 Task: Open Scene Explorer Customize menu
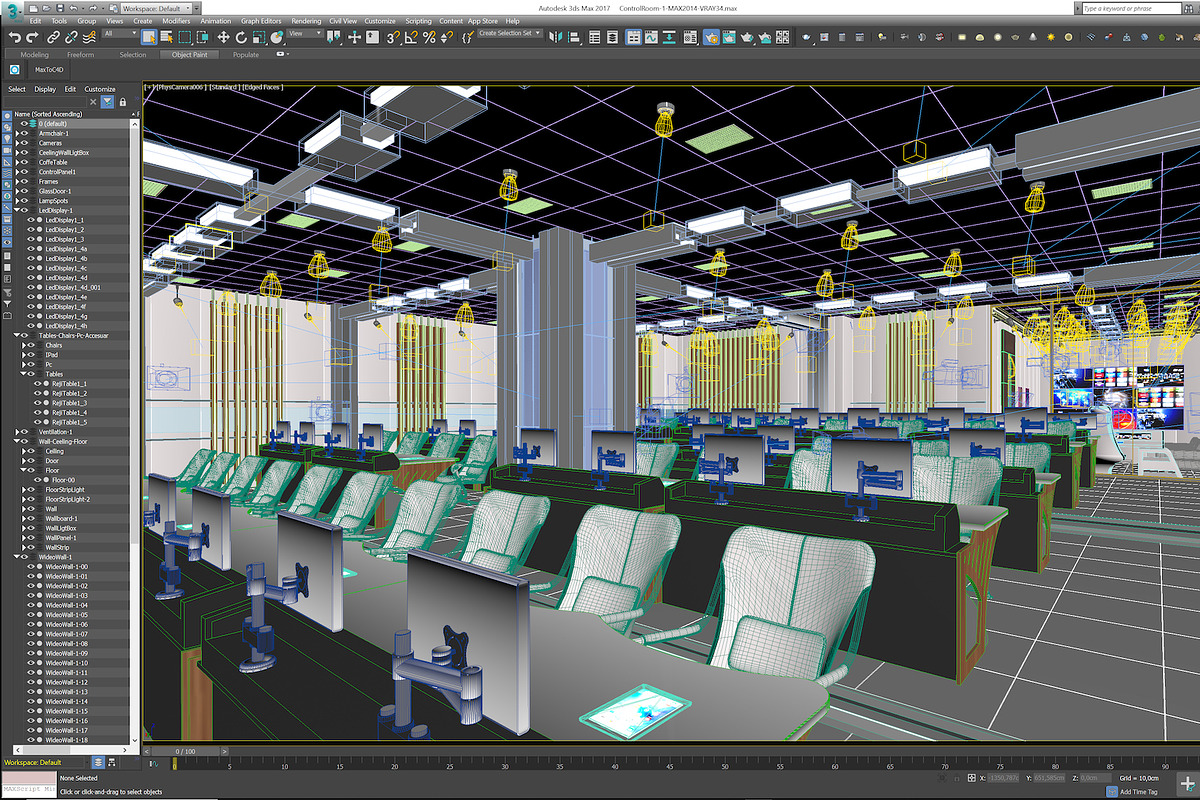(x=99, y=89)
